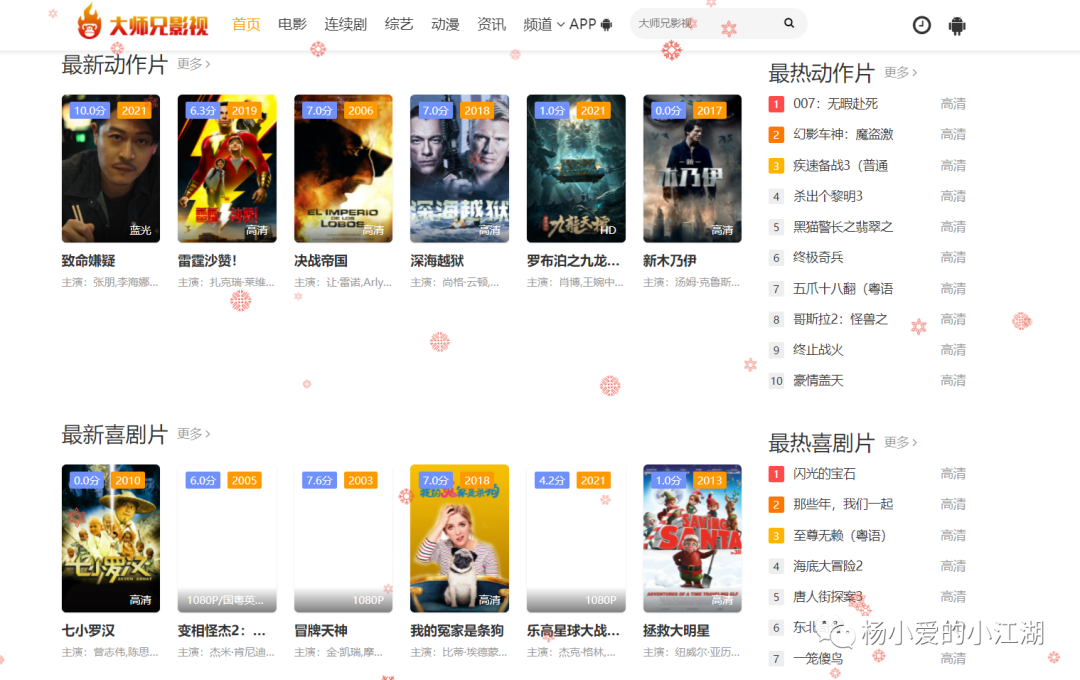Open the 电影 menu item
1080x680 pixels.
click(292, 24)
